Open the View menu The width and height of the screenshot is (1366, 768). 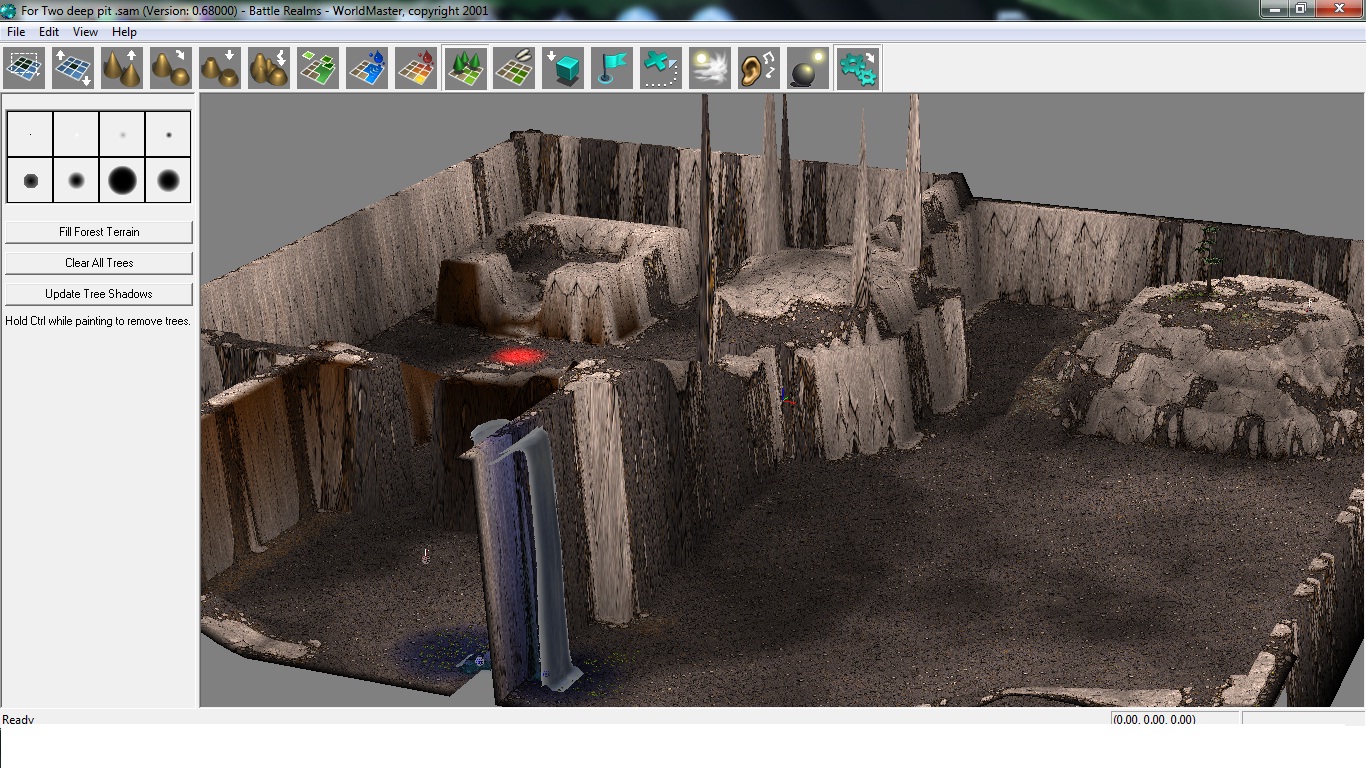pyautogui.click(x=85, y=32)
